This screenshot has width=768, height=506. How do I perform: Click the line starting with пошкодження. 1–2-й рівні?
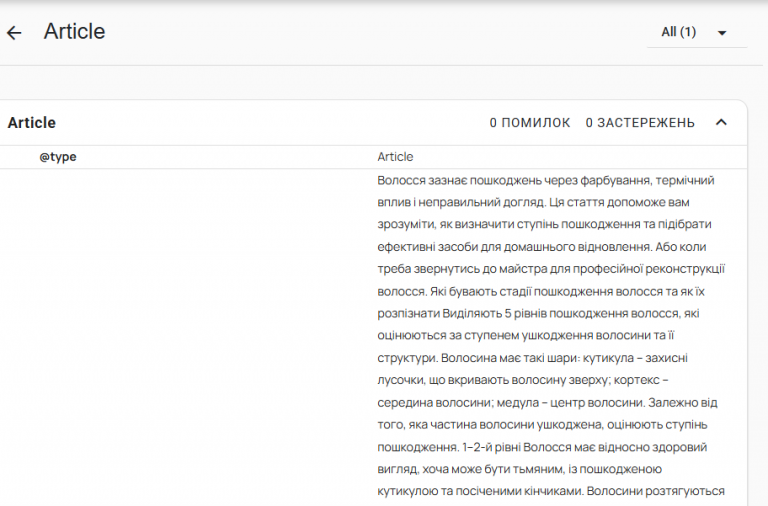(542, 447)
